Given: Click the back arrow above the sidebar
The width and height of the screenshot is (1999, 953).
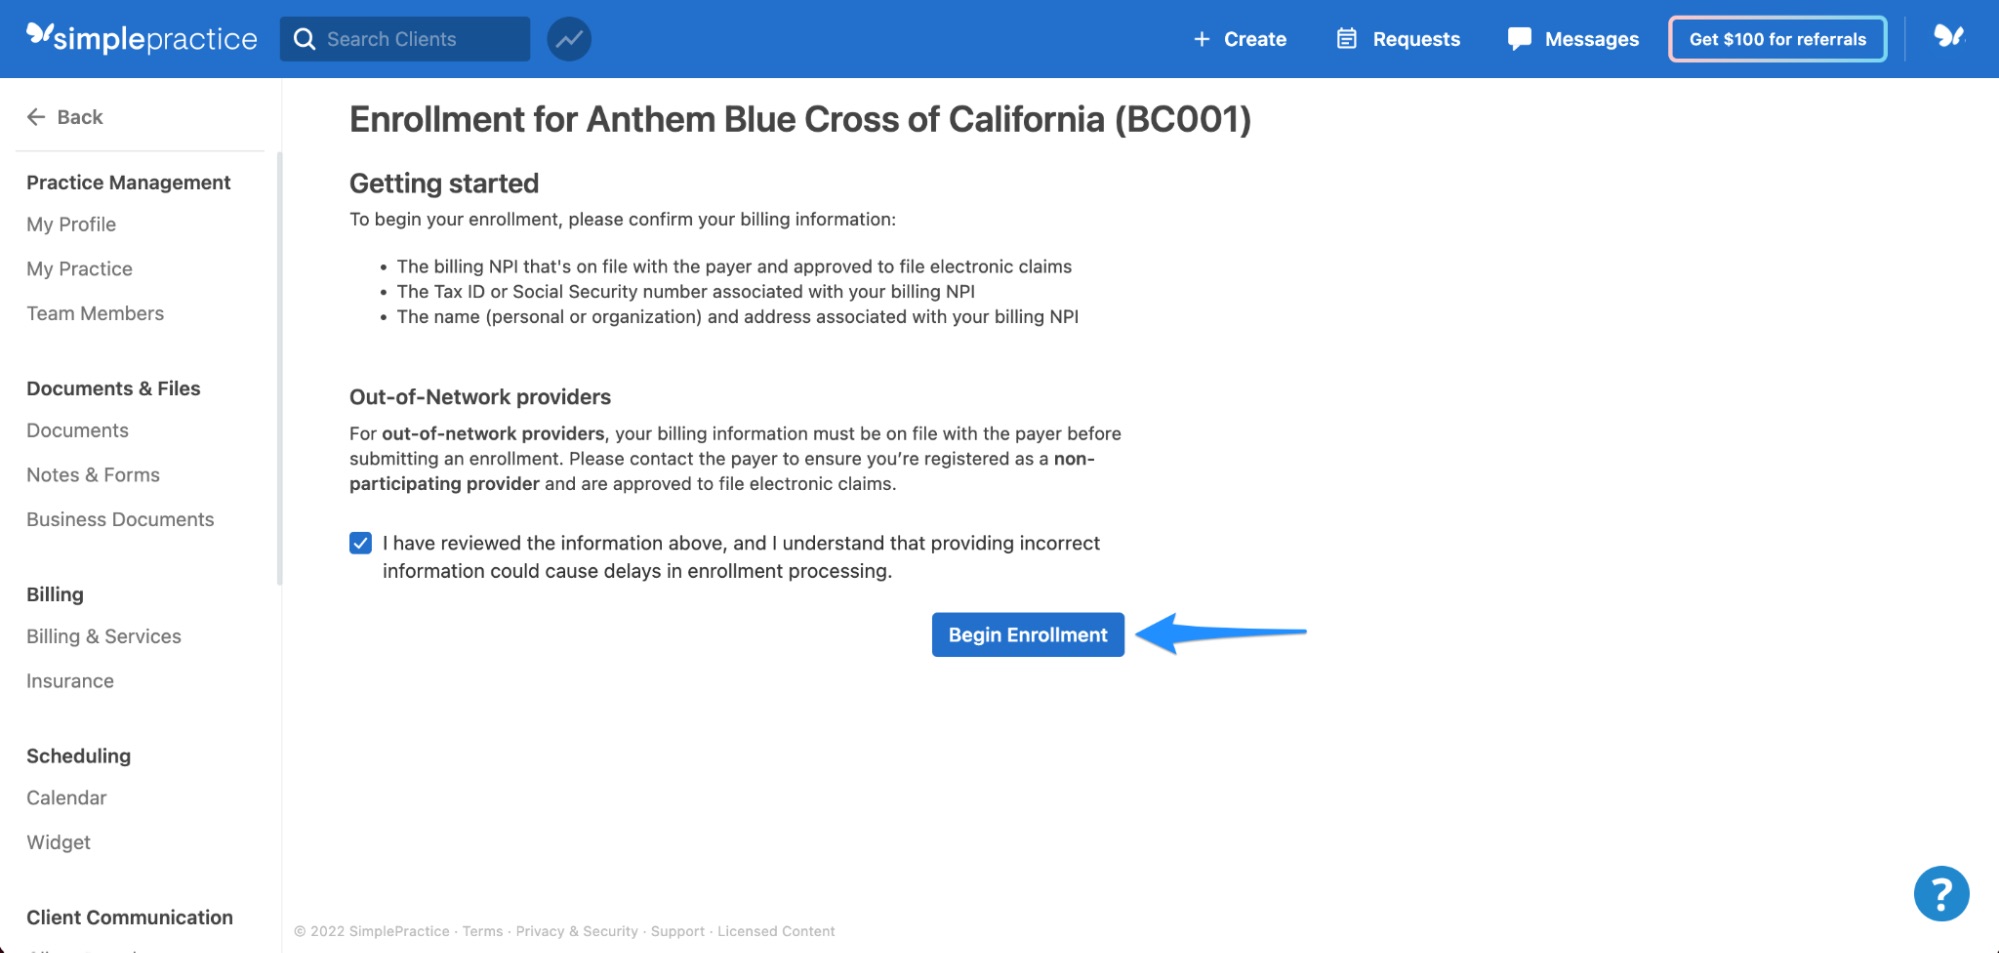Looking at the screenshot, I should (x=36, y=116).
